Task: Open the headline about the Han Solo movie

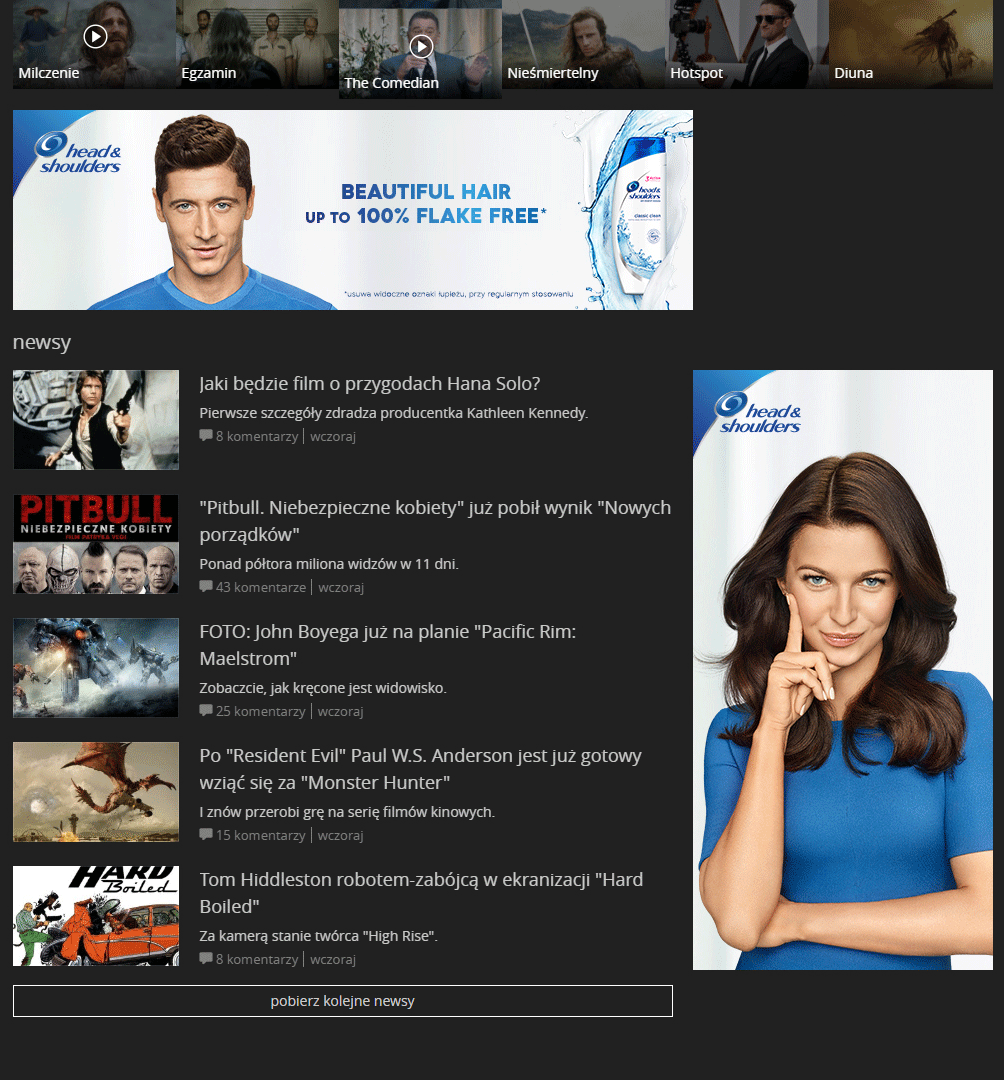Action: coord(369,384)
